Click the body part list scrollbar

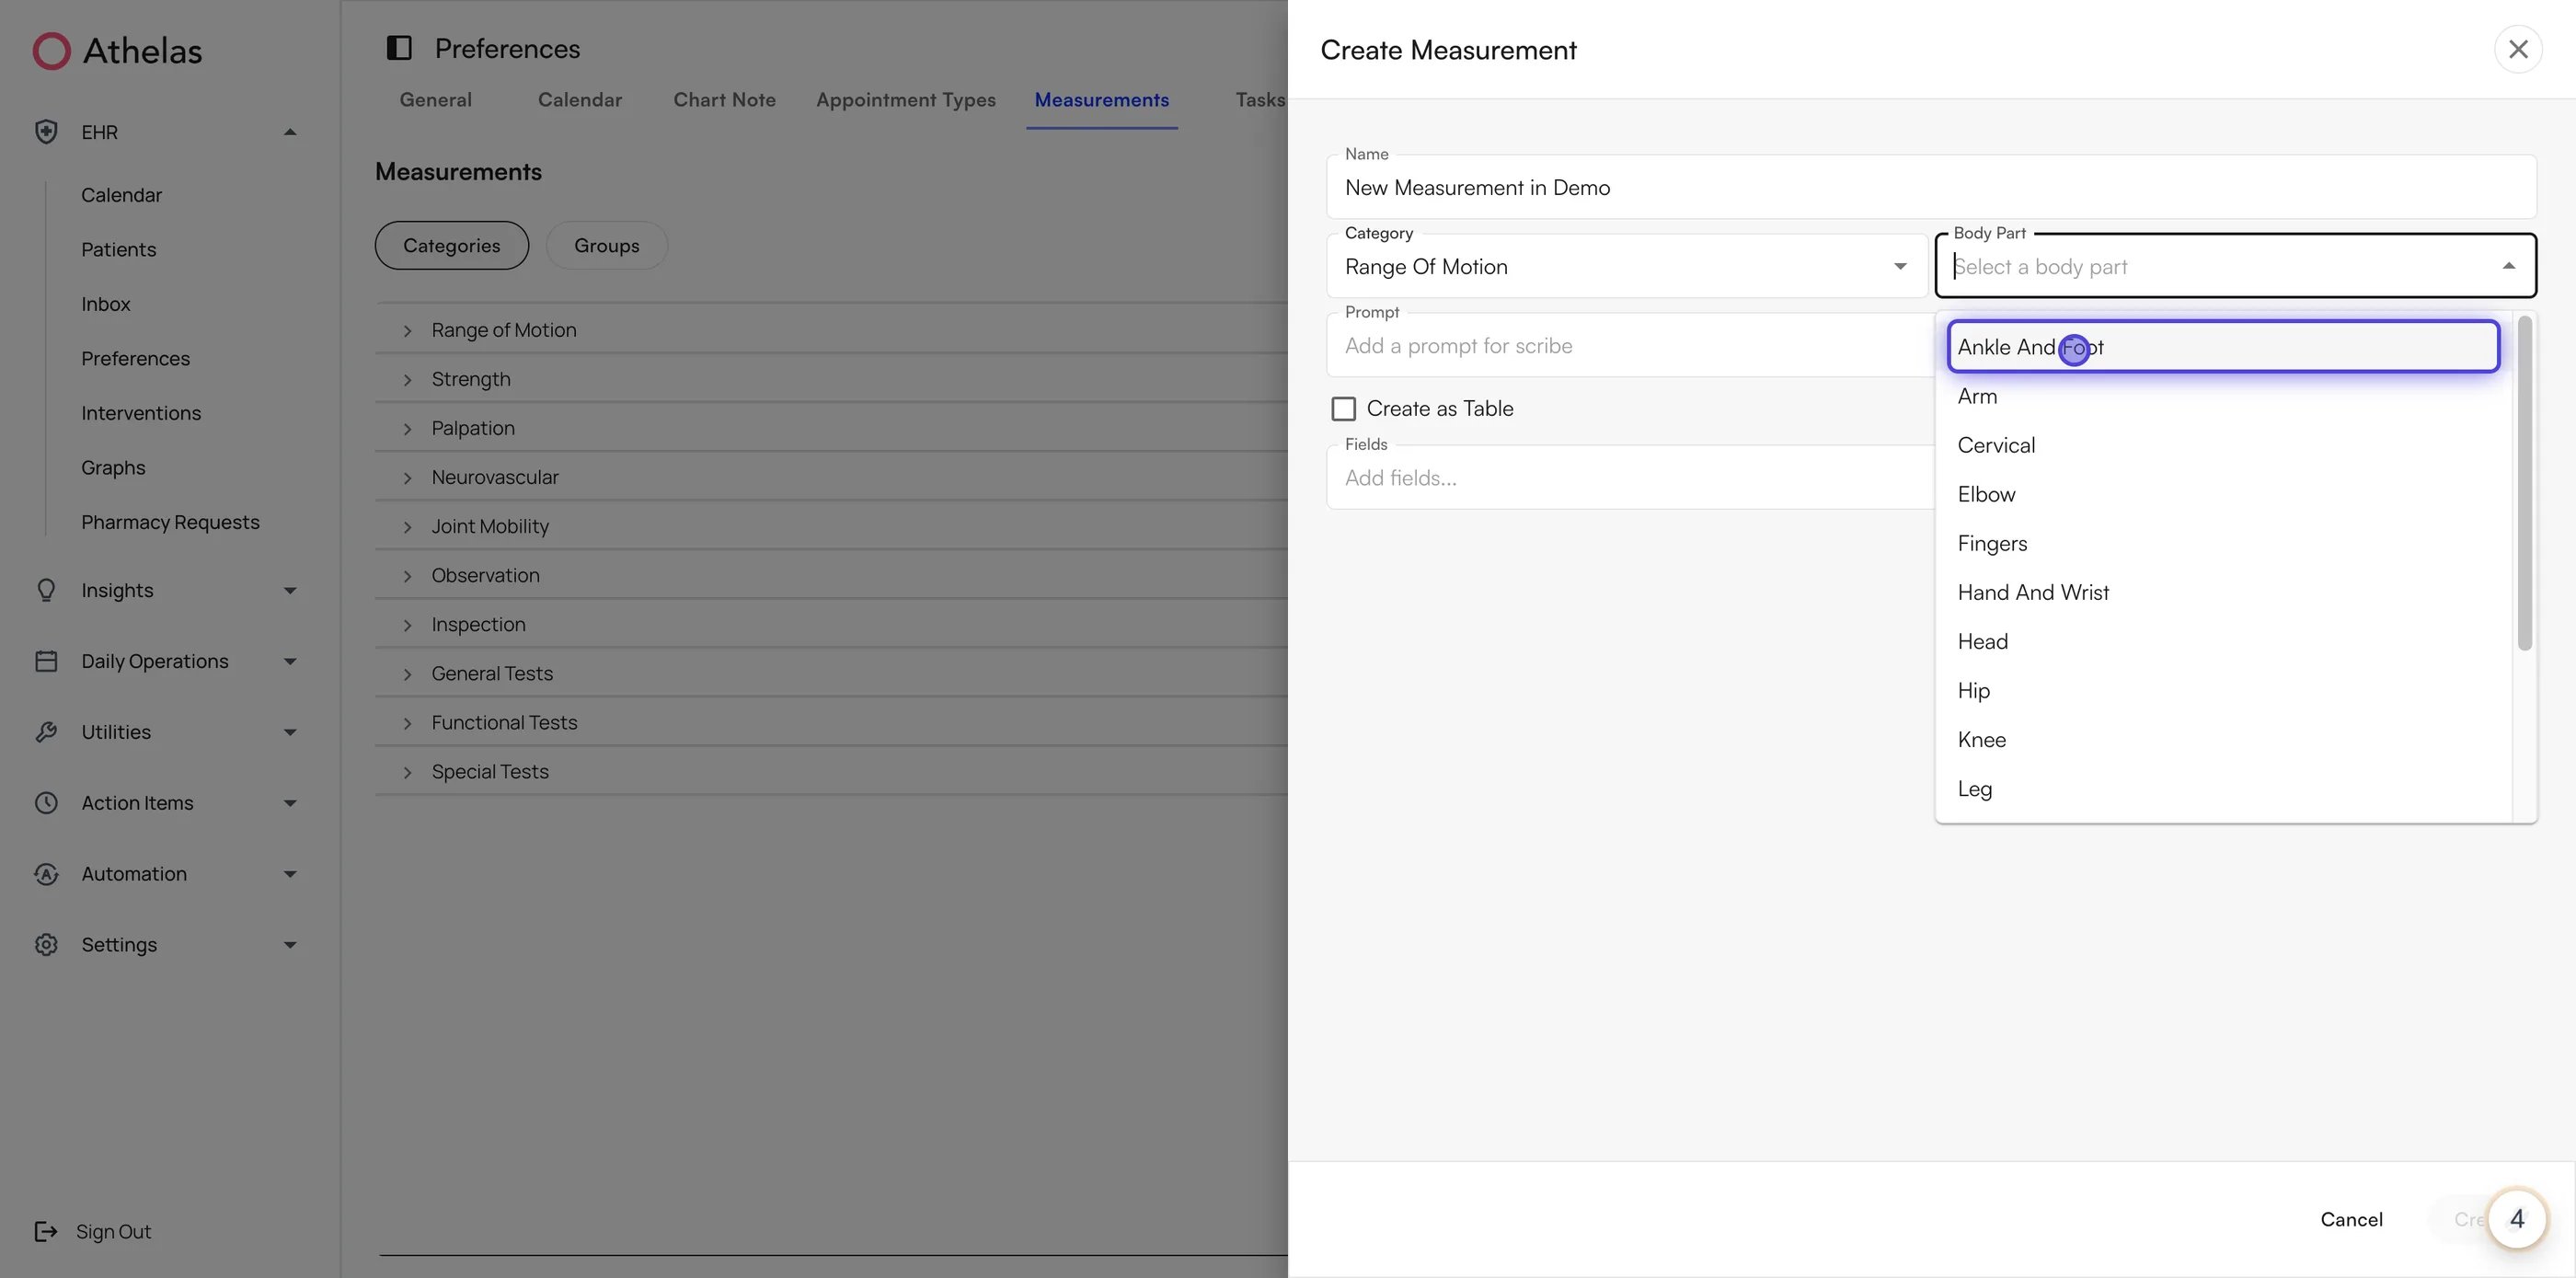pos(2524,483)
